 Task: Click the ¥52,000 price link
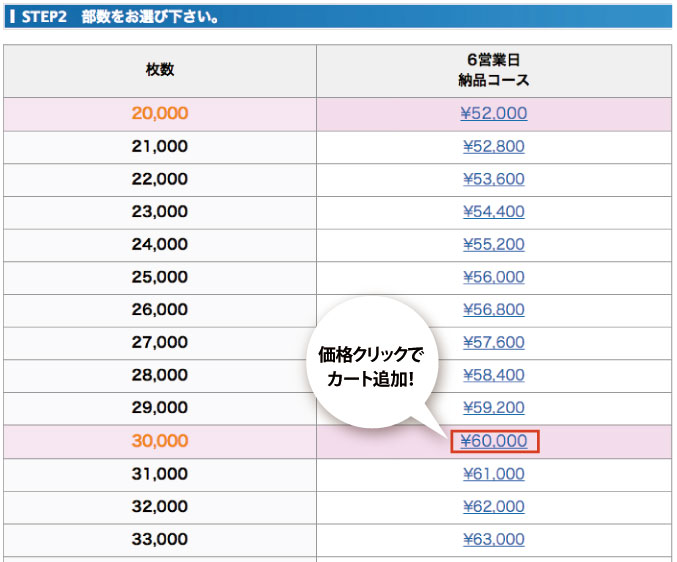pyautogui.click(x=494, y=114)
